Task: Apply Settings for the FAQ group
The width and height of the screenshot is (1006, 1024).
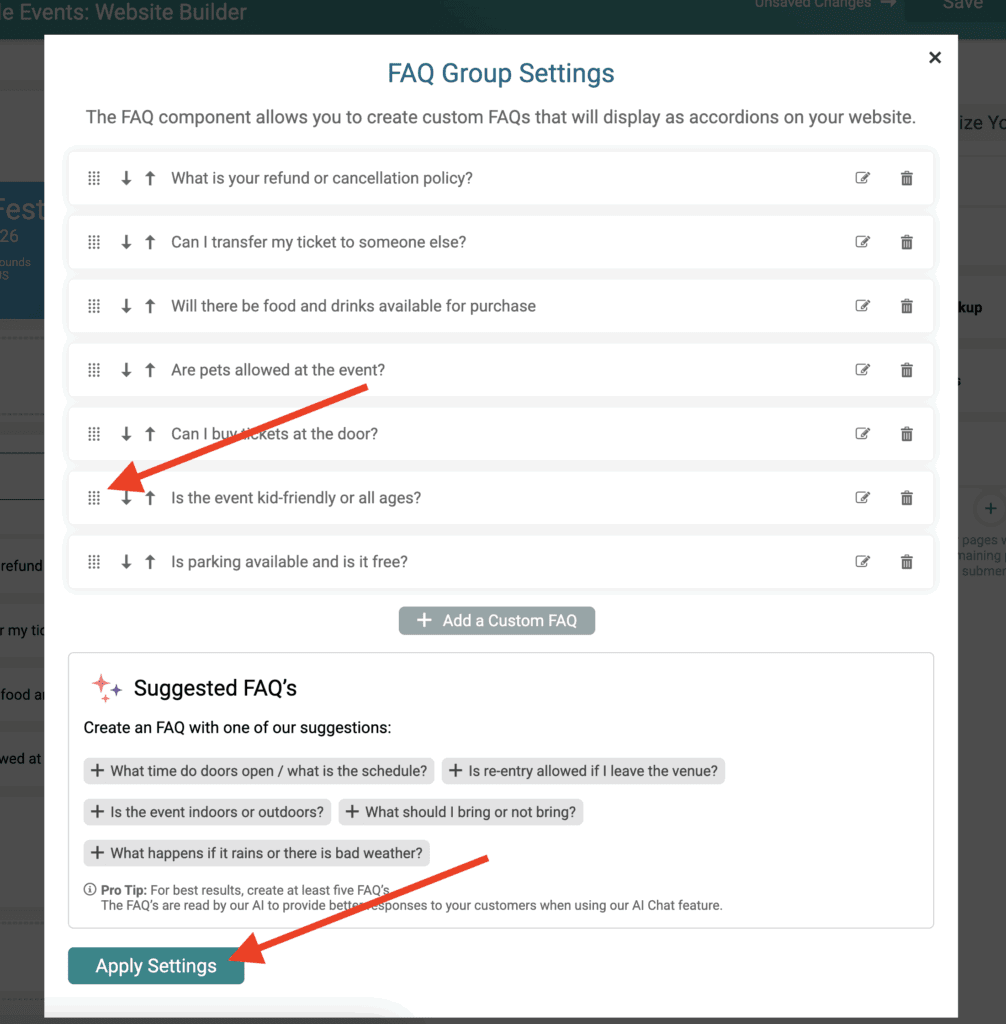Action: click(x=156, y=965)
